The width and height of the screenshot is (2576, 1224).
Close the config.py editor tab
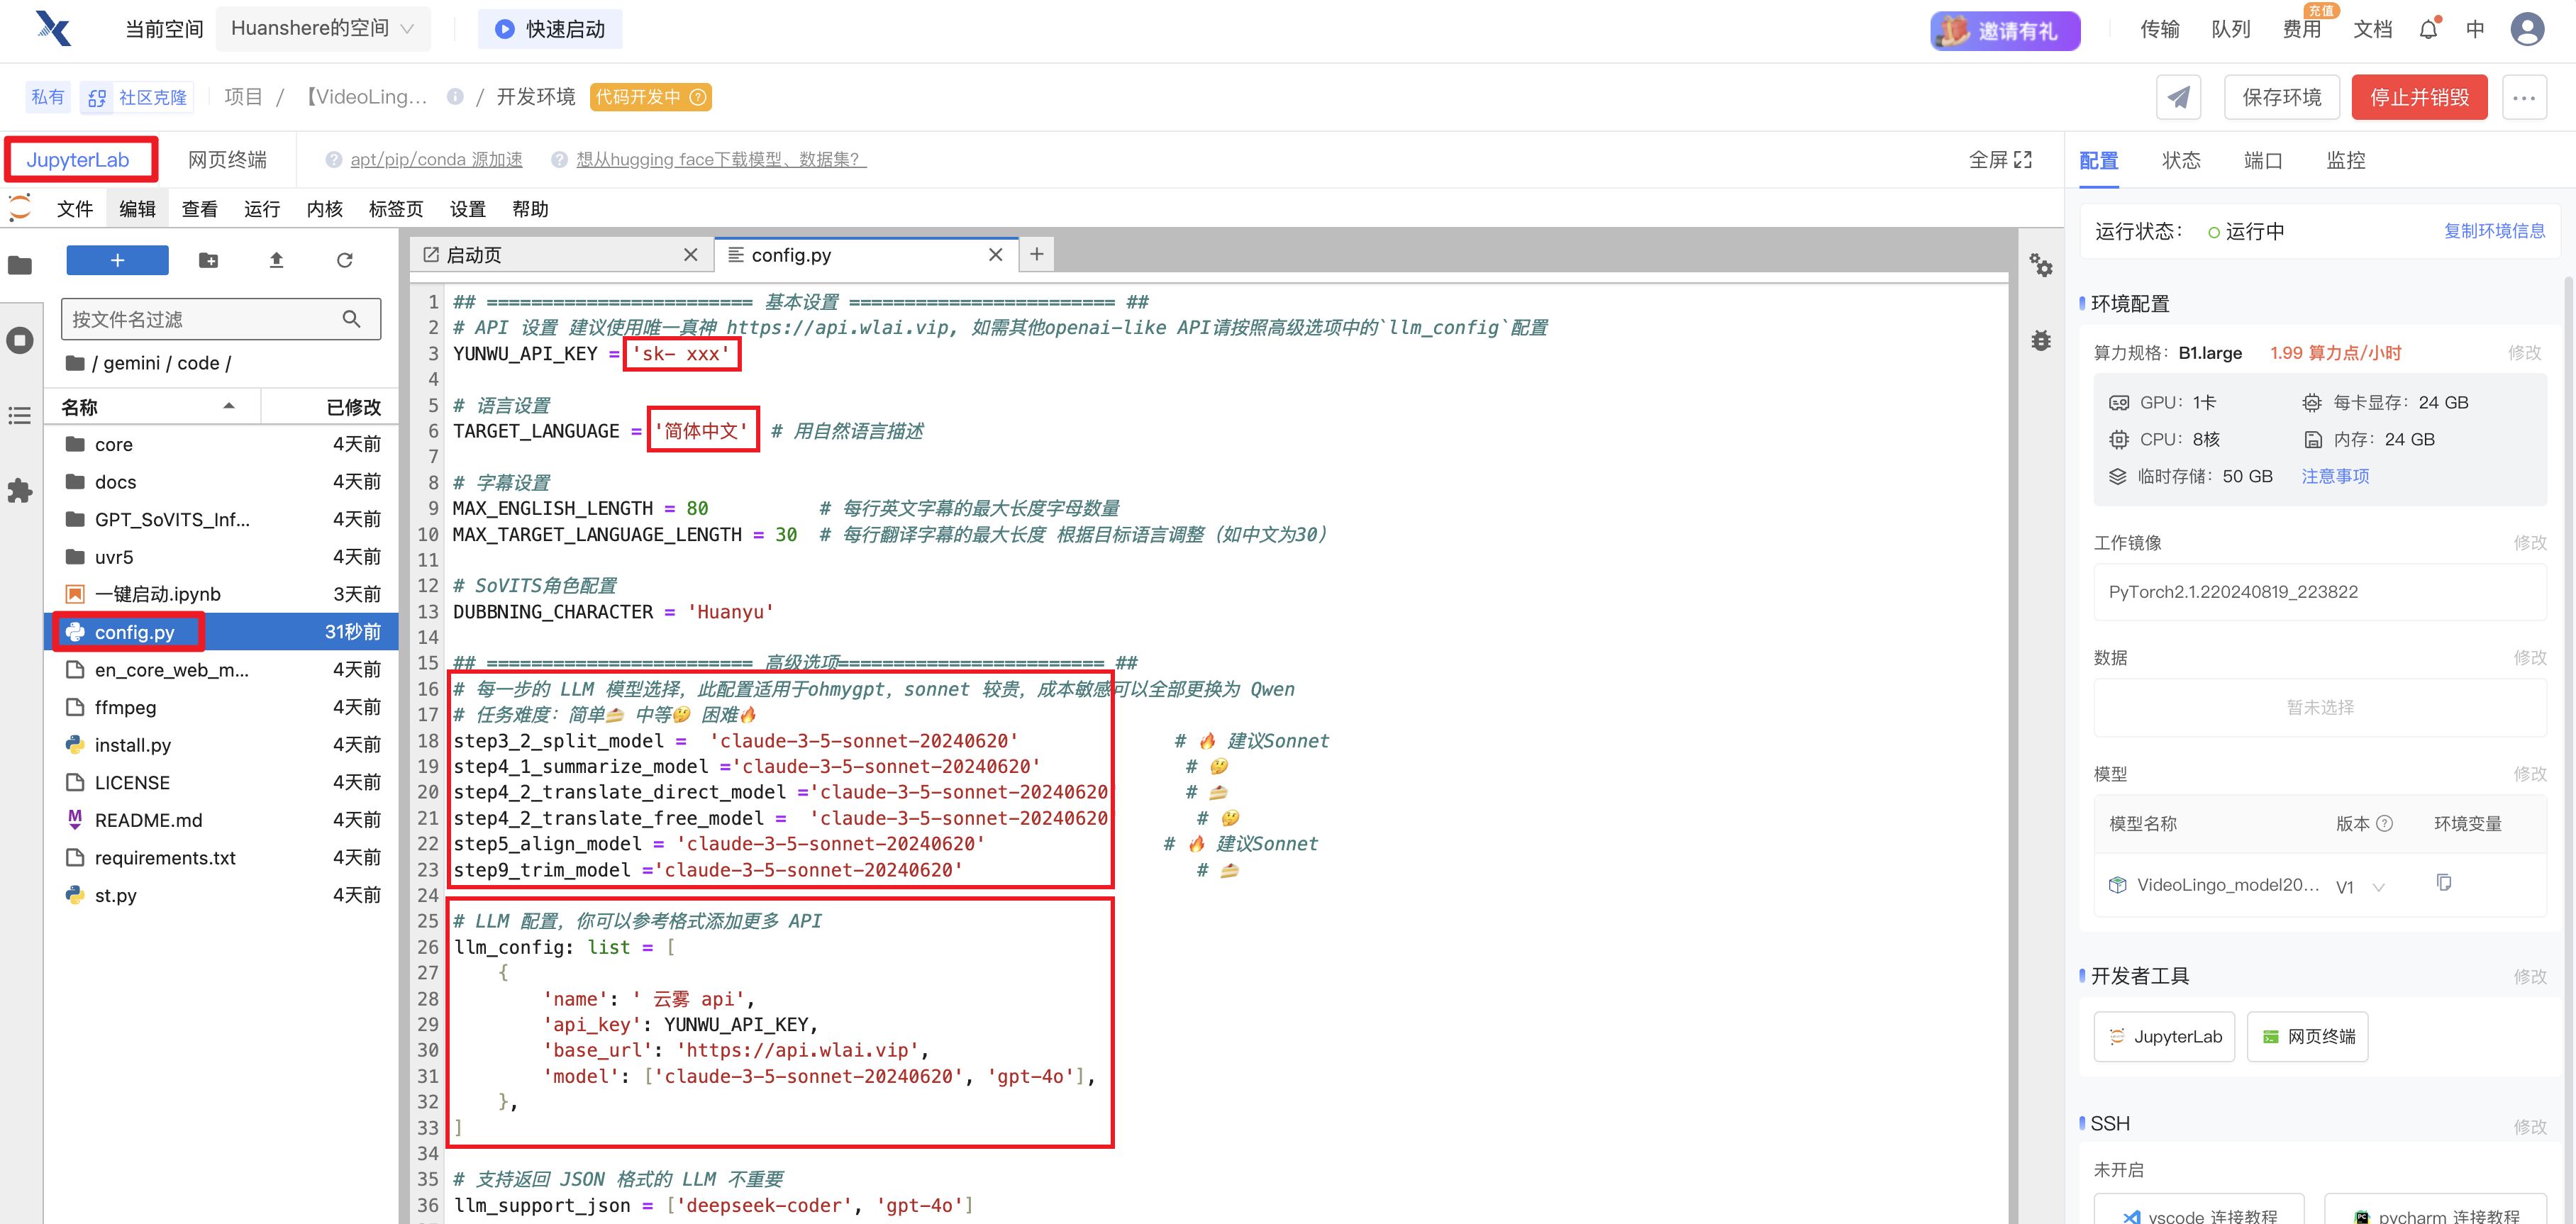pyautogui.click(x=995, y=255)
